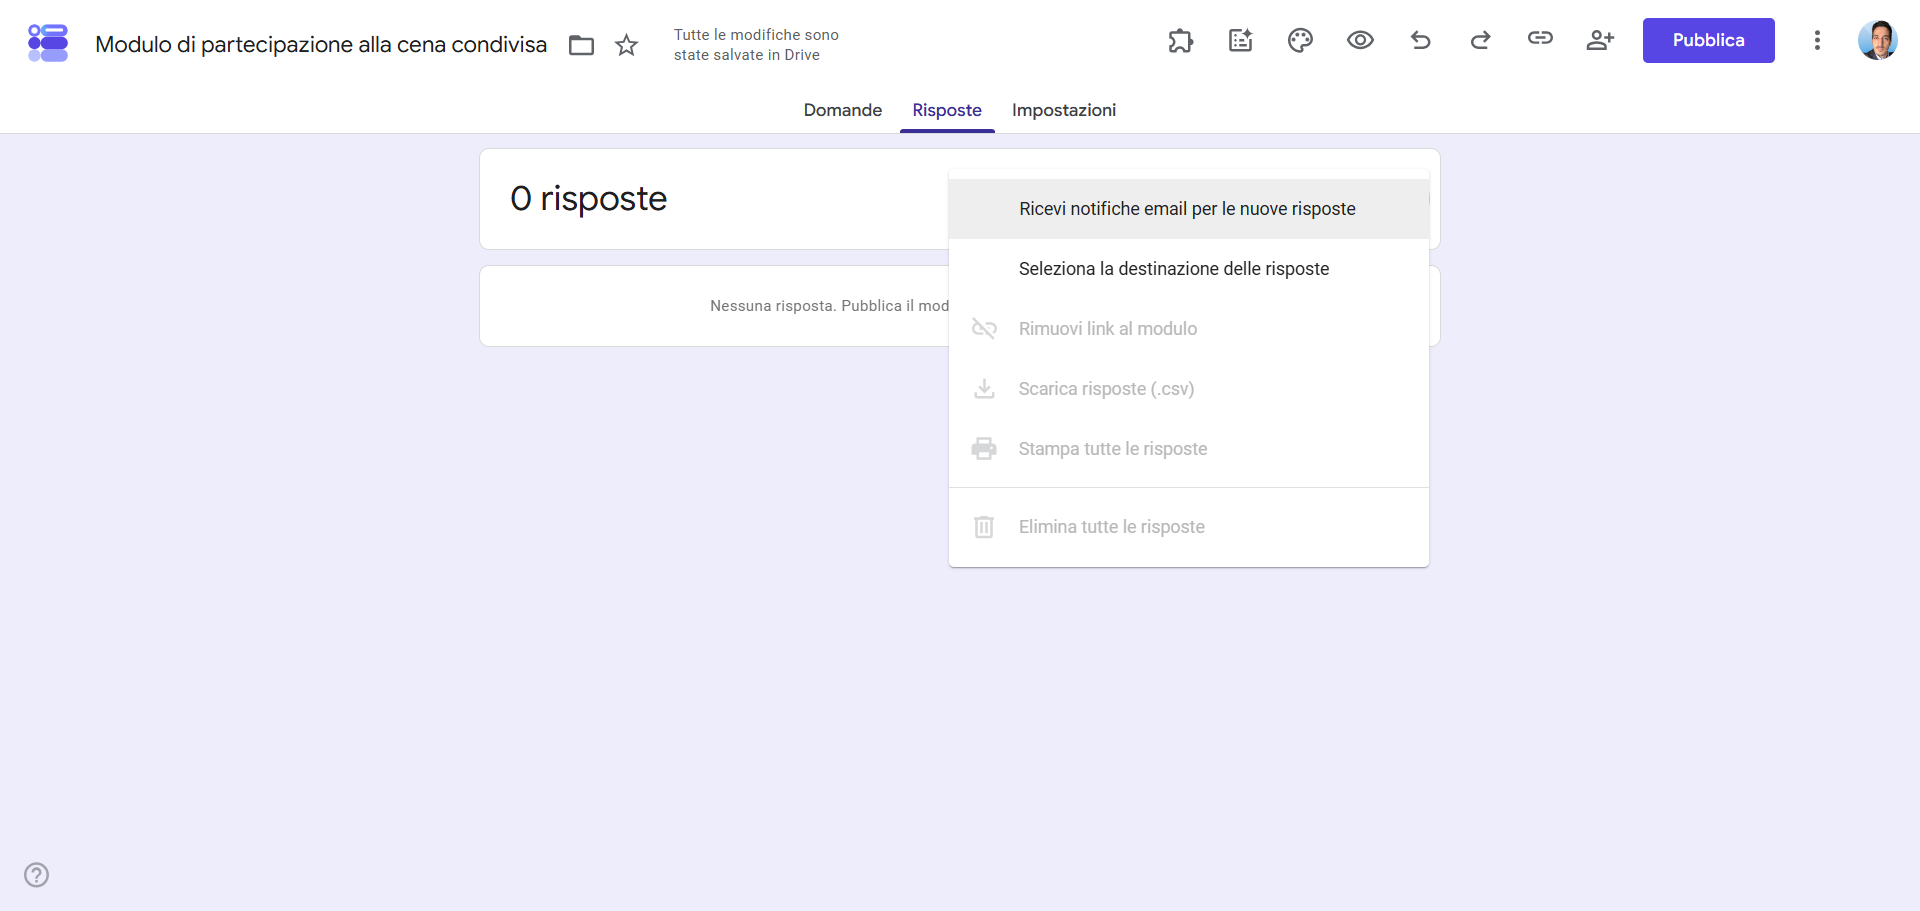
Task: Copy respondent link icon
Action: pos(1540,38)
